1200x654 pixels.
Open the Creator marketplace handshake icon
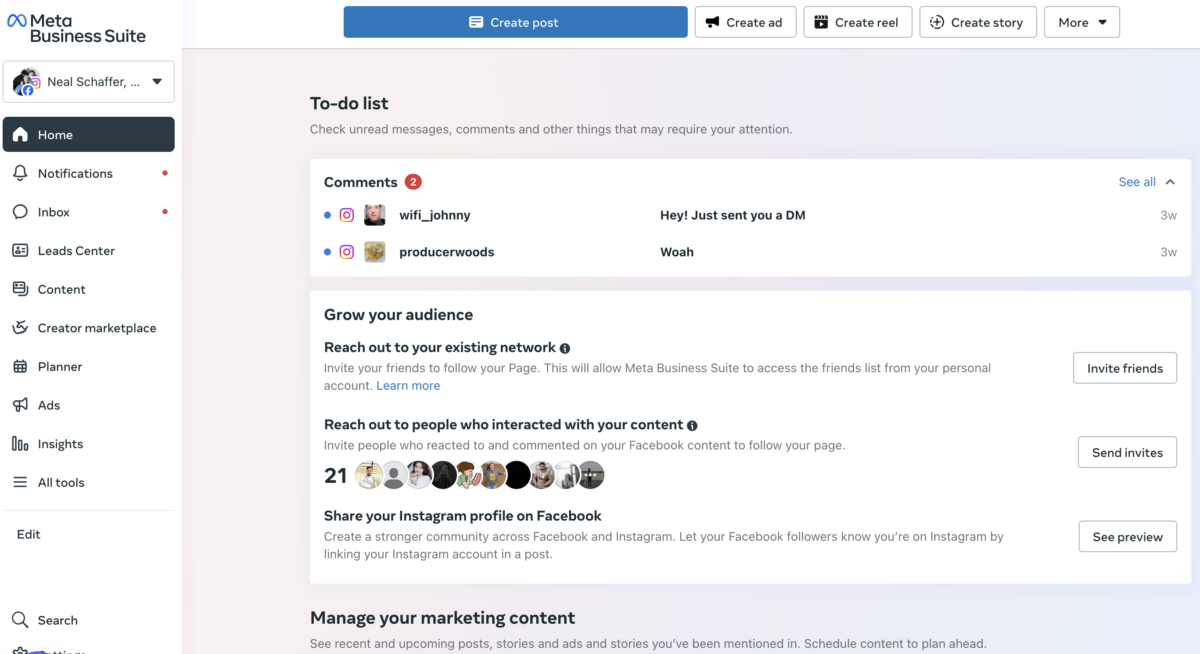coord(20,328)
